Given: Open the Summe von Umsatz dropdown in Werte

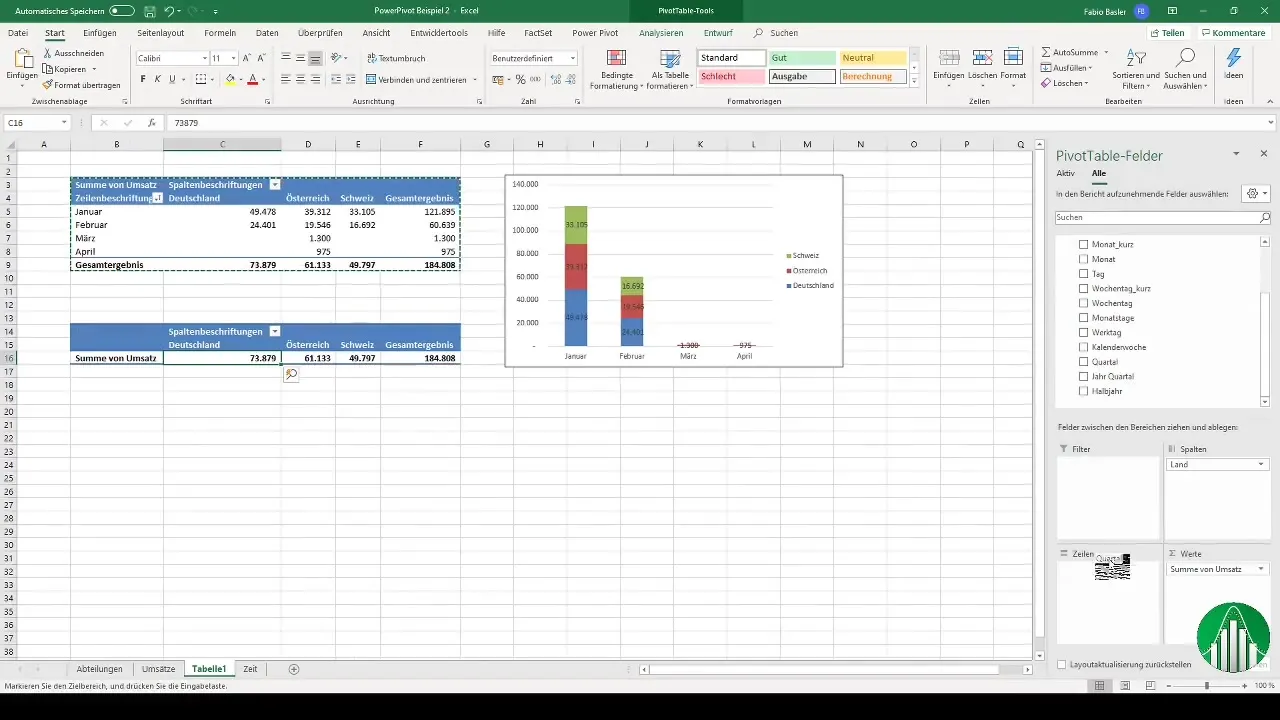Looking at the screenshot, I should [1261, 569].
